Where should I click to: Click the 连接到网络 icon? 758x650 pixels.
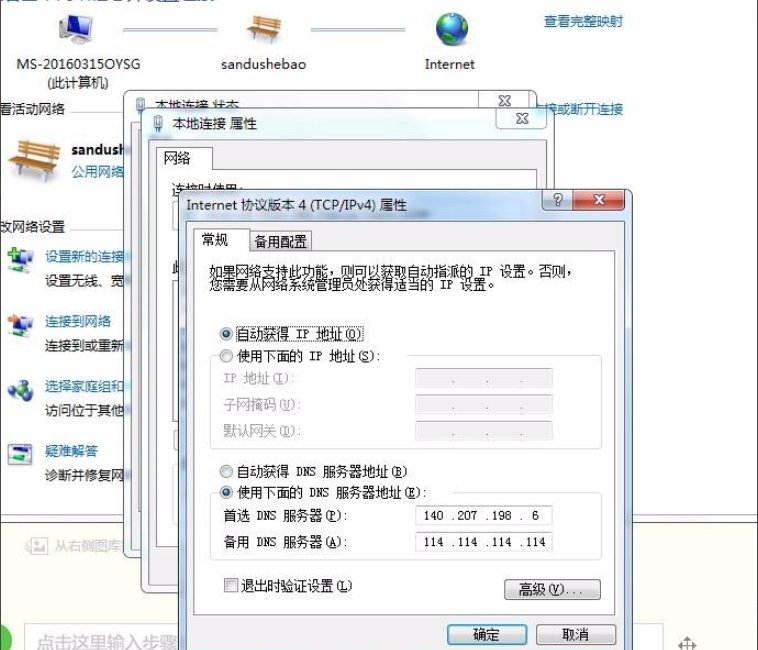[x=20, y=325]
